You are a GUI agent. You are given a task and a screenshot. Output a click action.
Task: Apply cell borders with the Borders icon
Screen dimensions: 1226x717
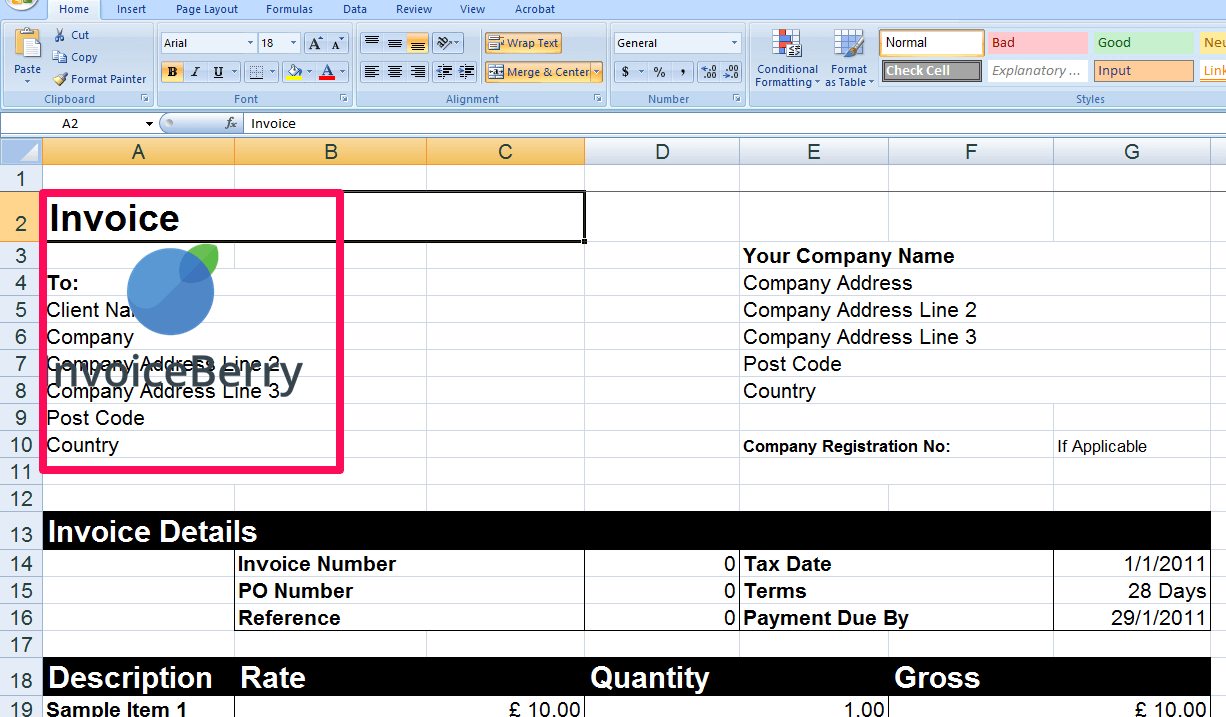point(255,72)
